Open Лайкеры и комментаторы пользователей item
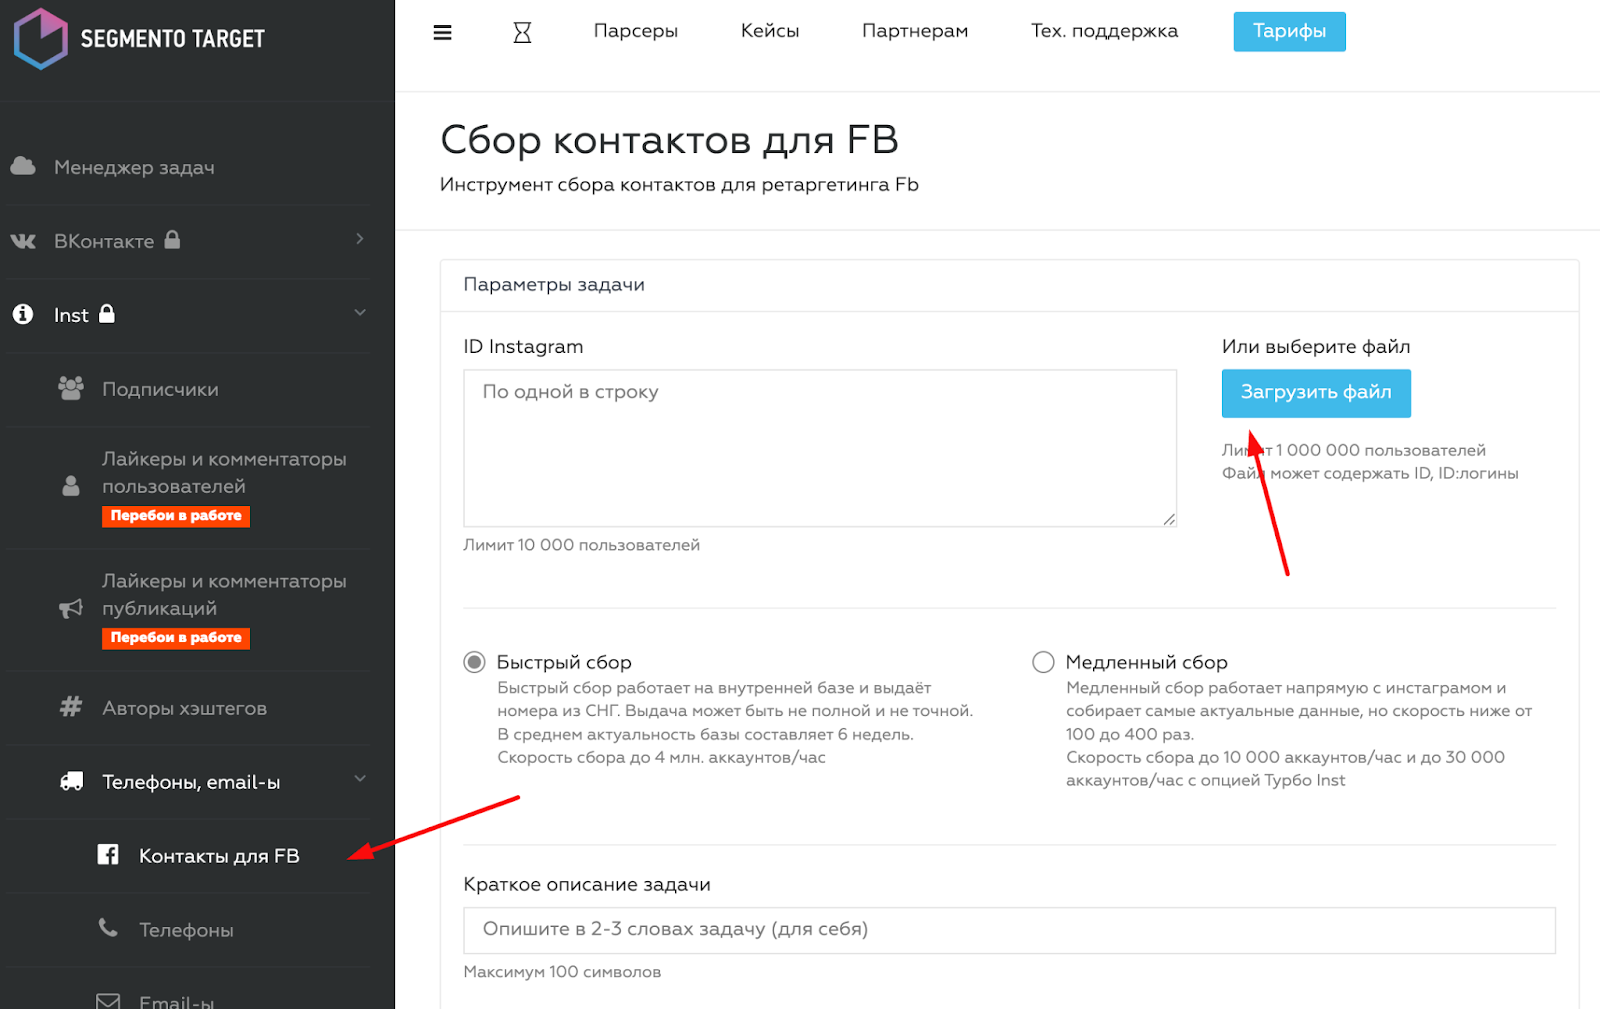Viewport: 1600px width, 1009px height. [x=224, y=472]
